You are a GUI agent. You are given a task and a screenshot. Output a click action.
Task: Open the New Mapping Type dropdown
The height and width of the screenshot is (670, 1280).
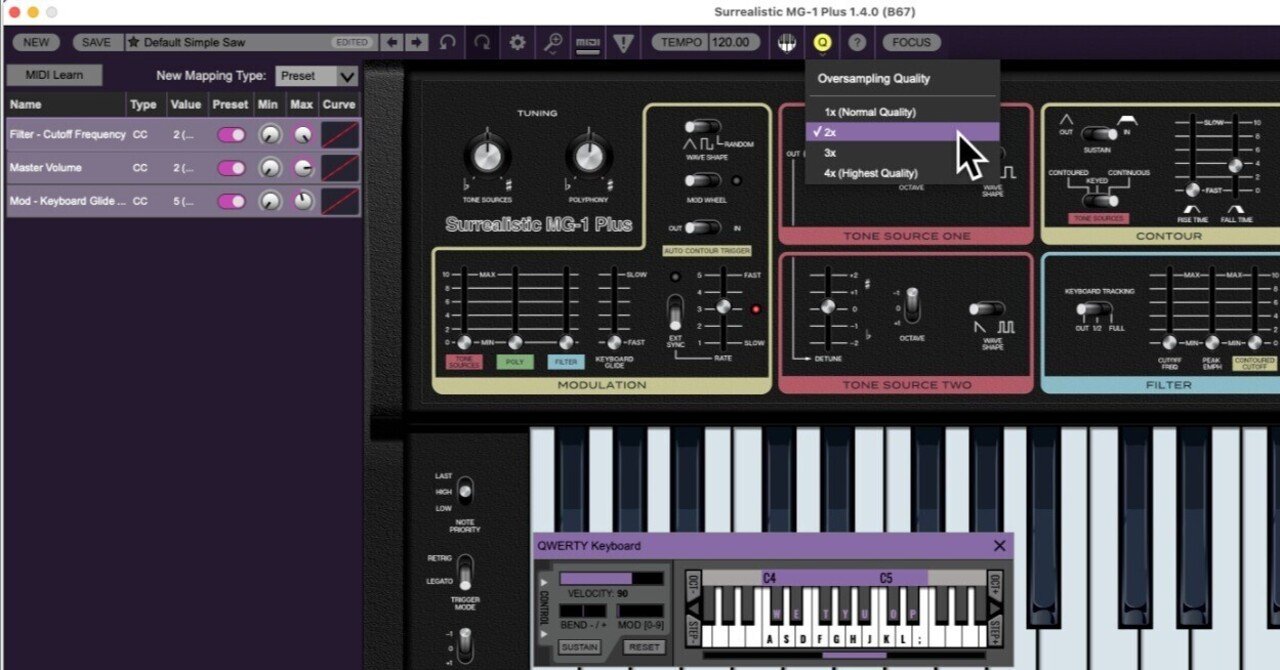pos(317,75)
